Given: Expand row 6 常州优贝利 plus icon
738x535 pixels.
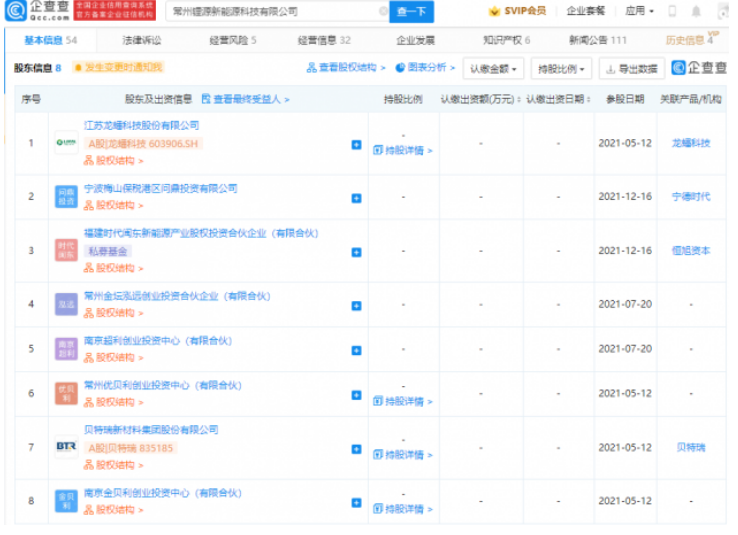Looking at the screenshot, I should [356, 395].
